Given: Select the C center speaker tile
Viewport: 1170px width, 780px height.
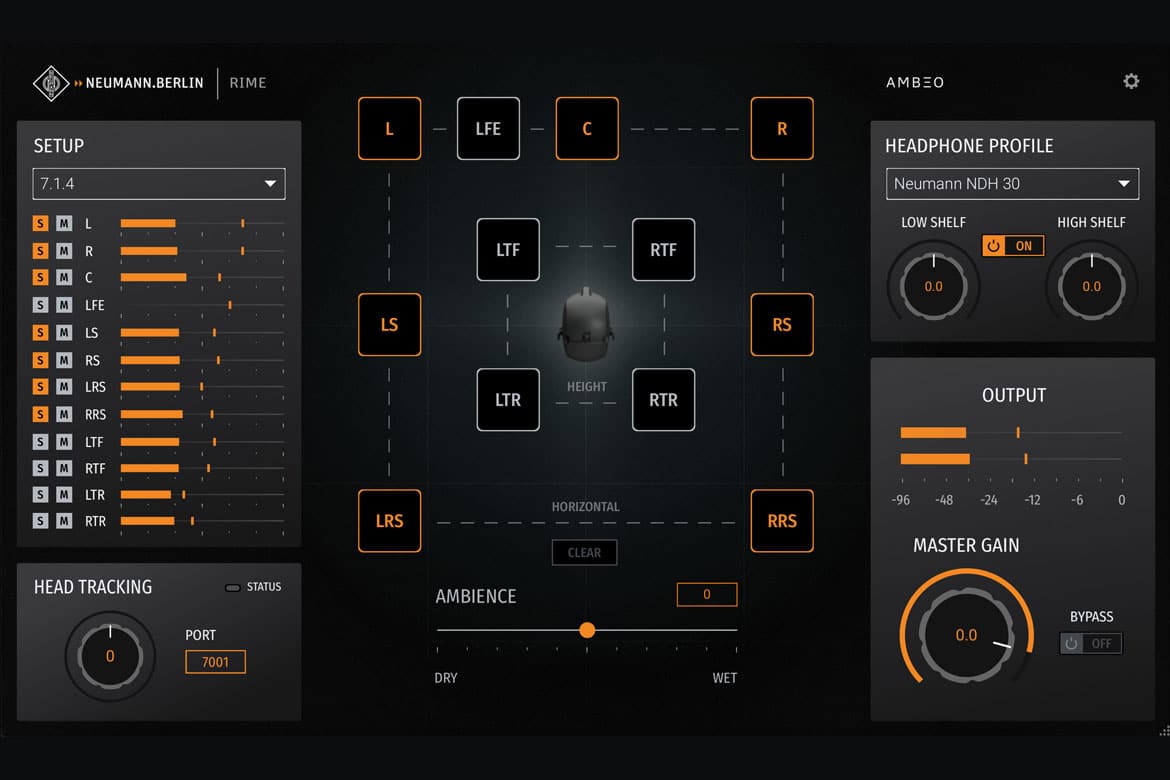Looking at the screenshot, I should point(587,128).
